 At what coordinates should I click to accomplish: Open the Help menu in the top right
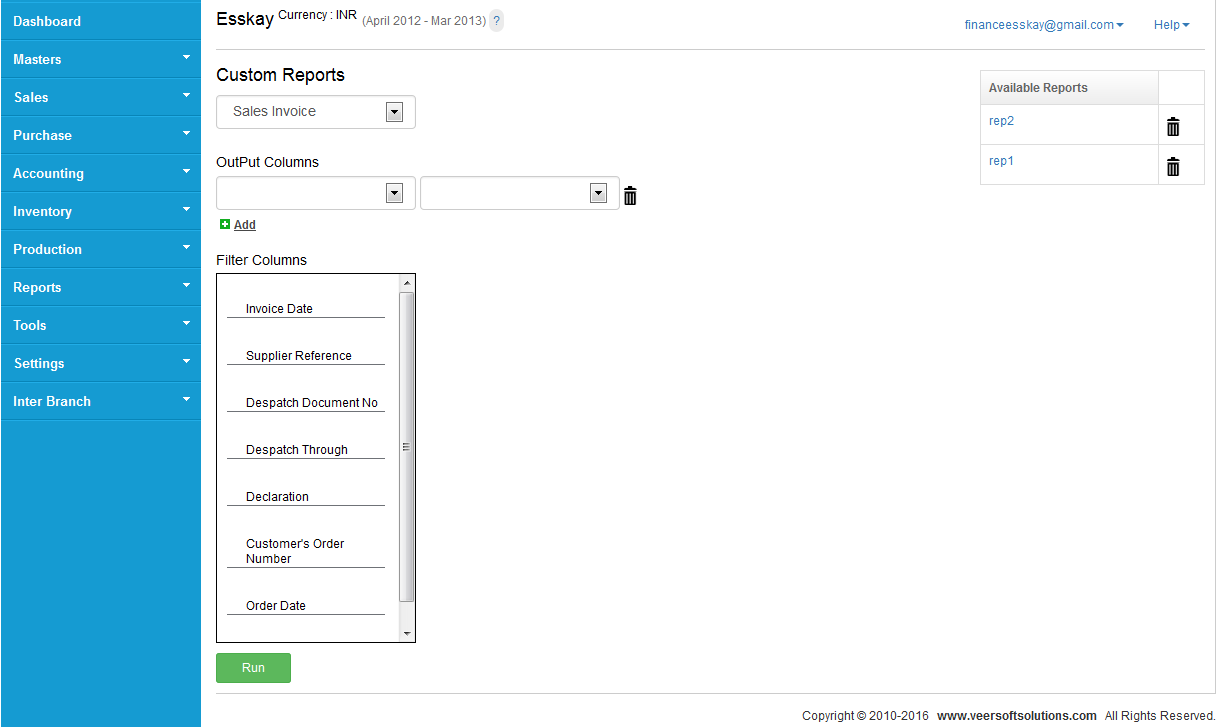pos(1171,25)
